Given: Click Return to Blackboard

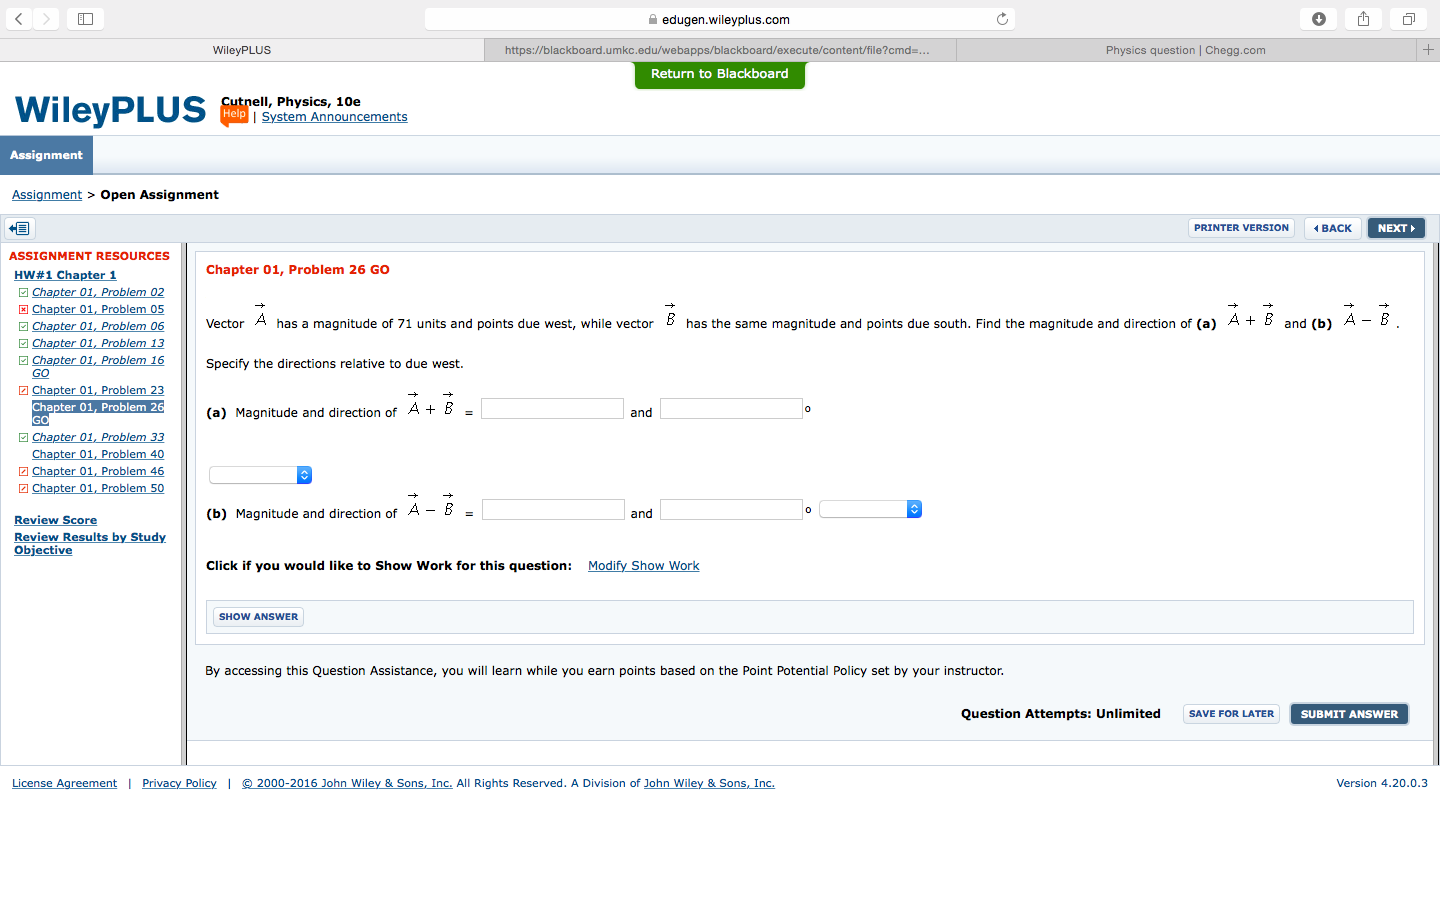Looking at the screenshot, I should click(x=719, y=74).
